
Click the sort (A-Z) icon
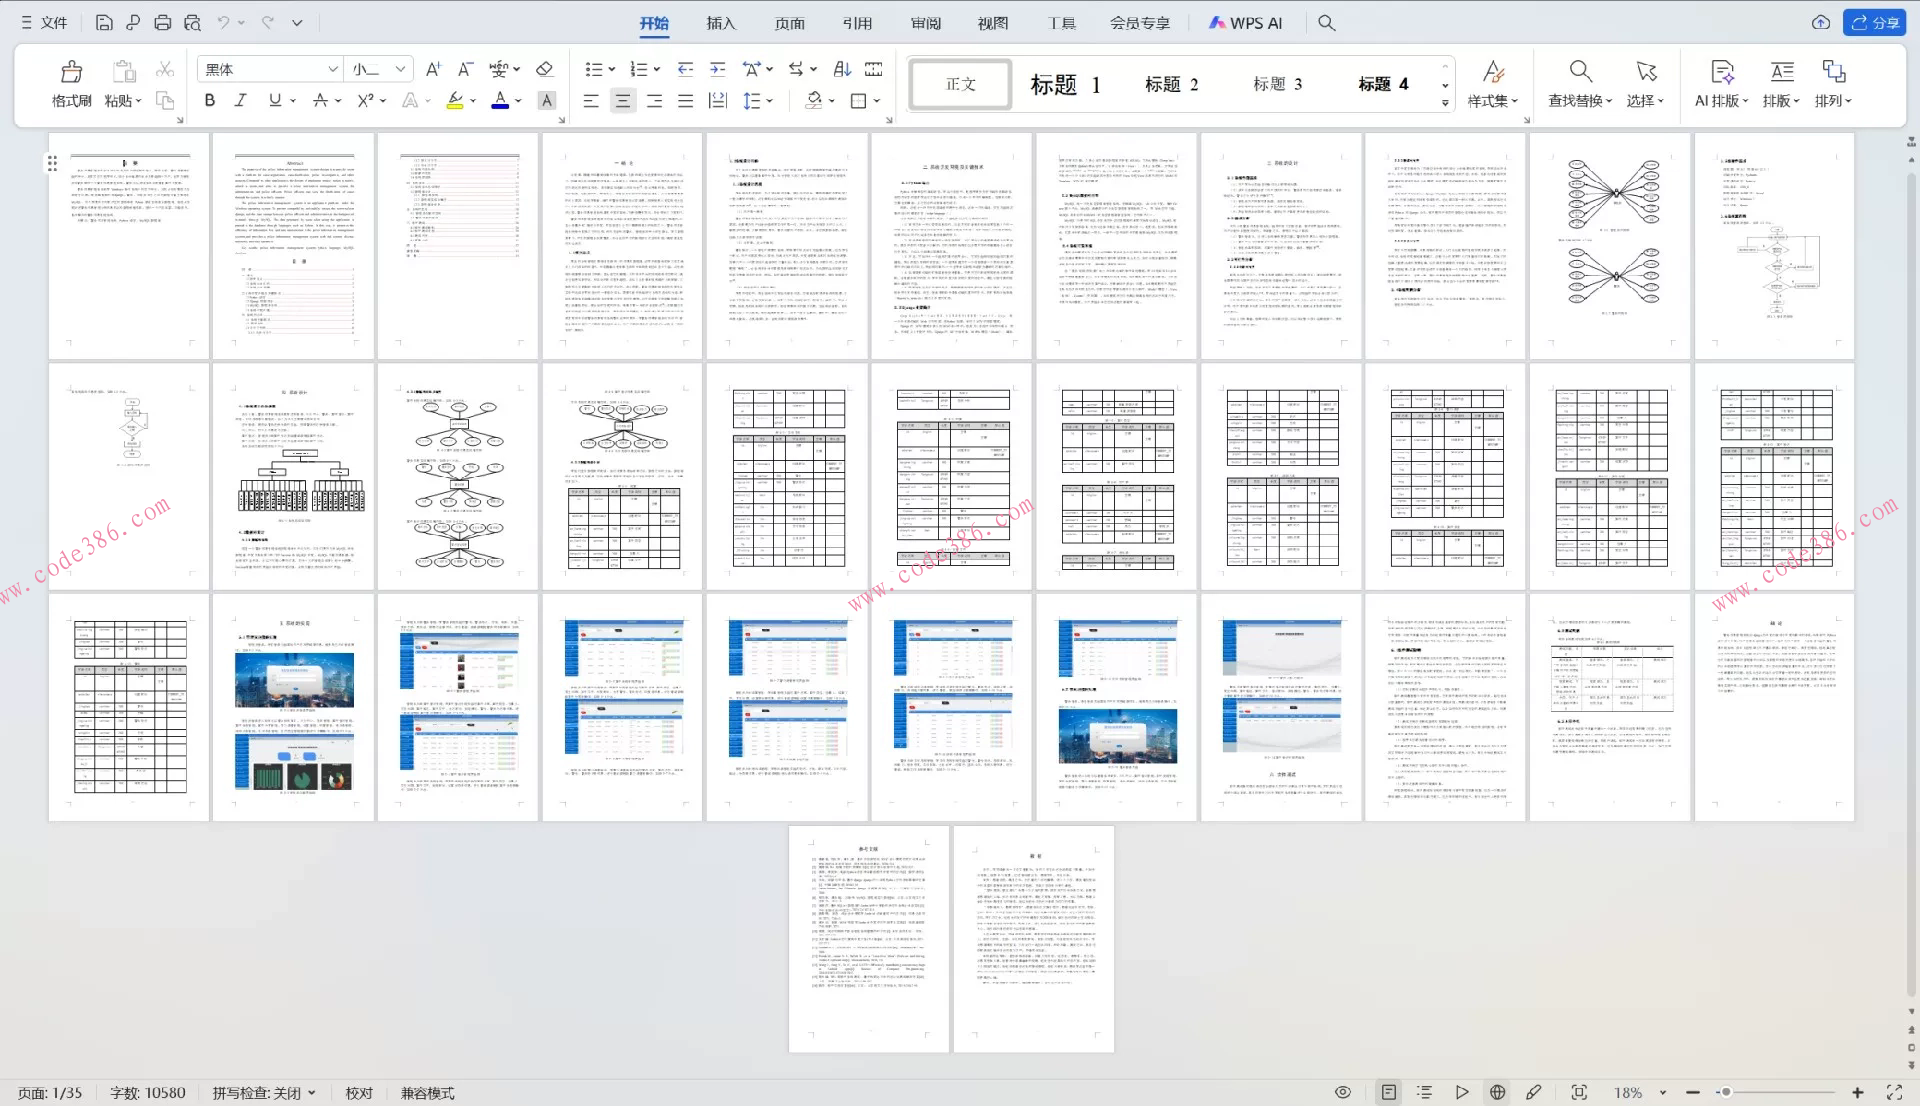click(x=842, y=69)
